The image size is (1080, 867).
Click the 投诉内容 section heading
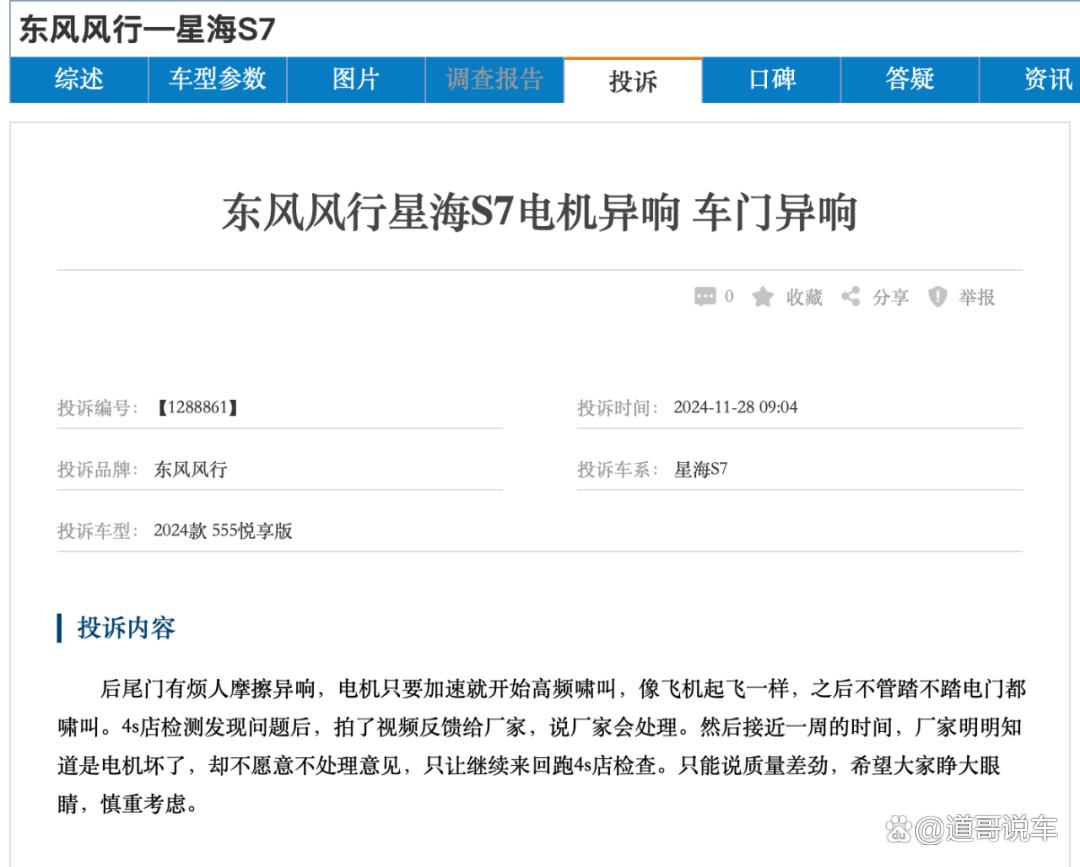point(126,628)
